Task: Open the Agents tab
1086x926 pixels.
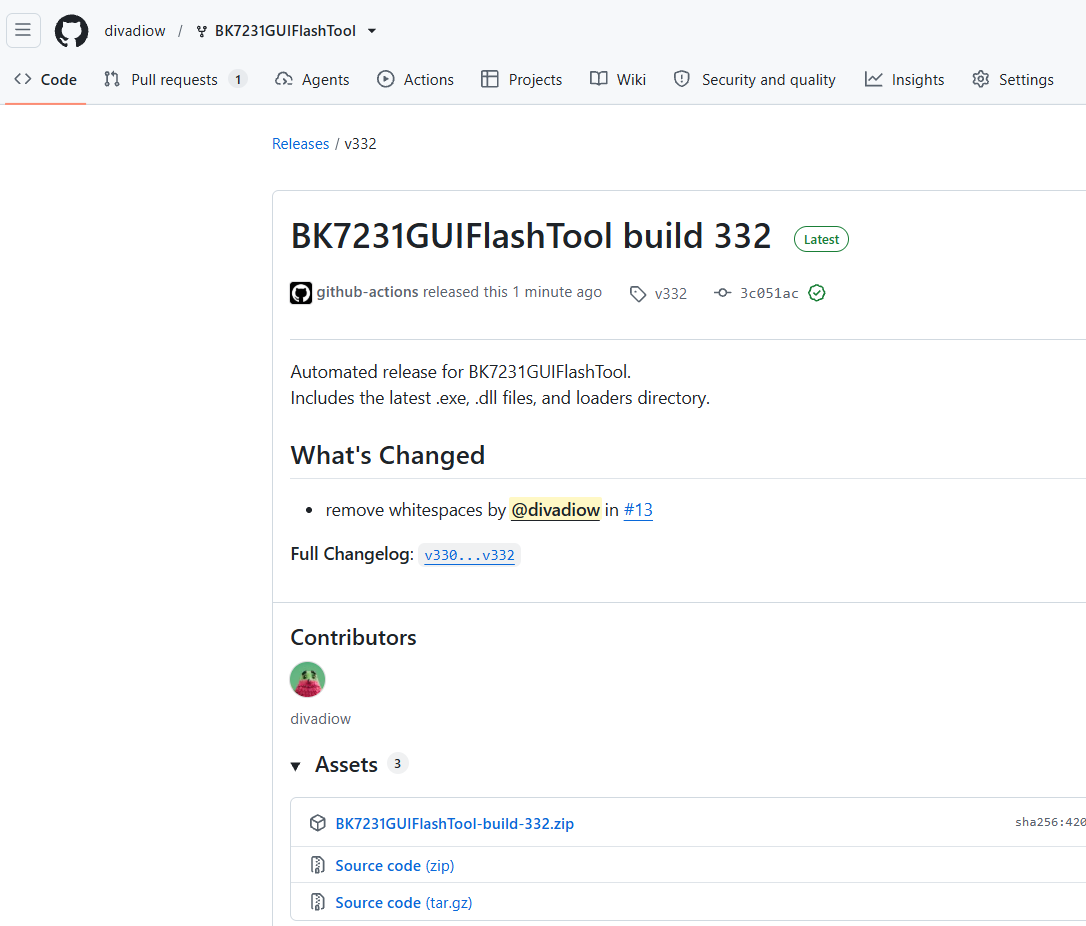Action: coord(312,80)
